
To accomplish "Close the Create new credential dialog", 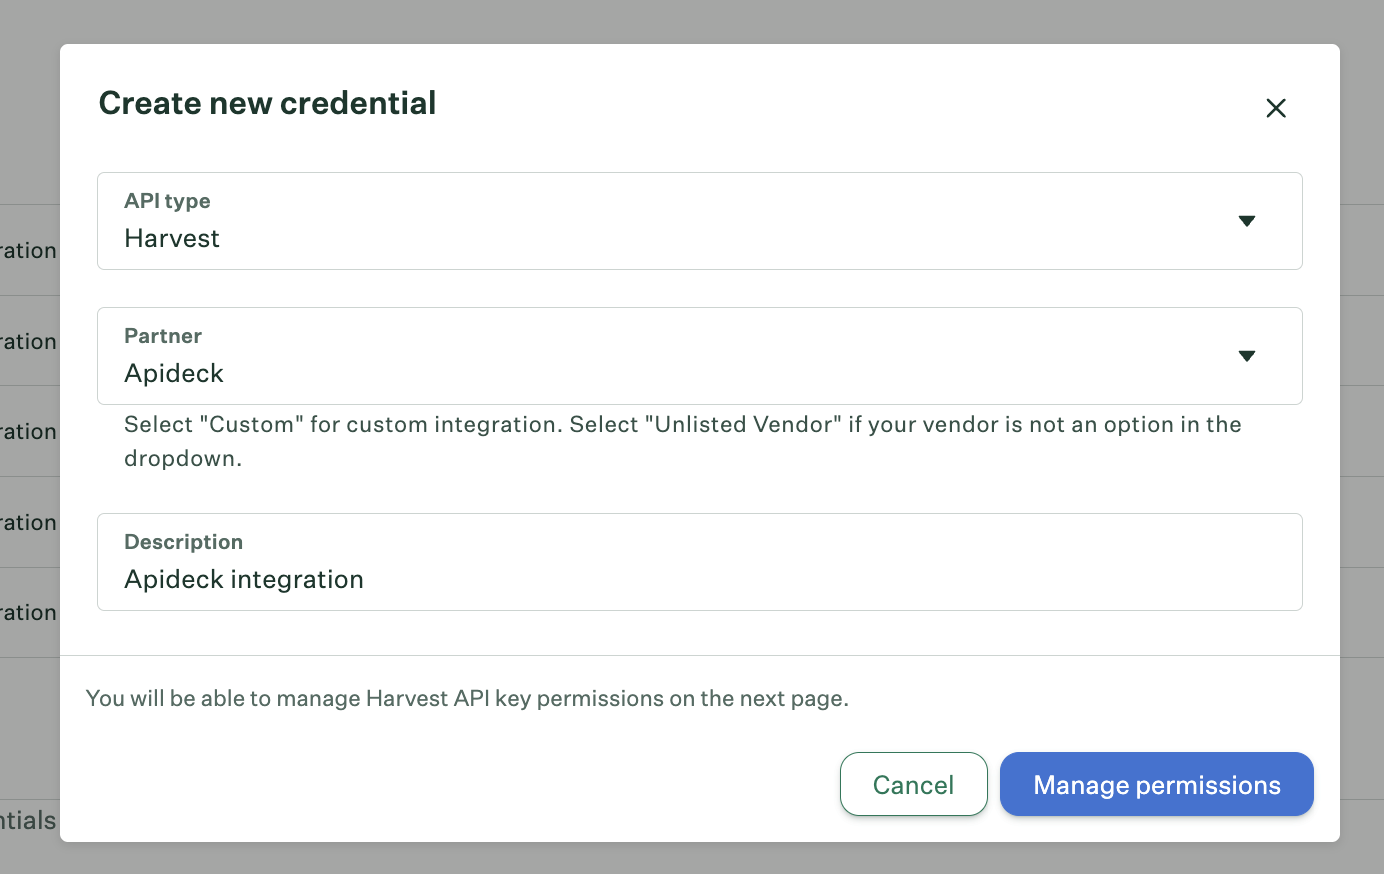I will (x=1275, y=108).
